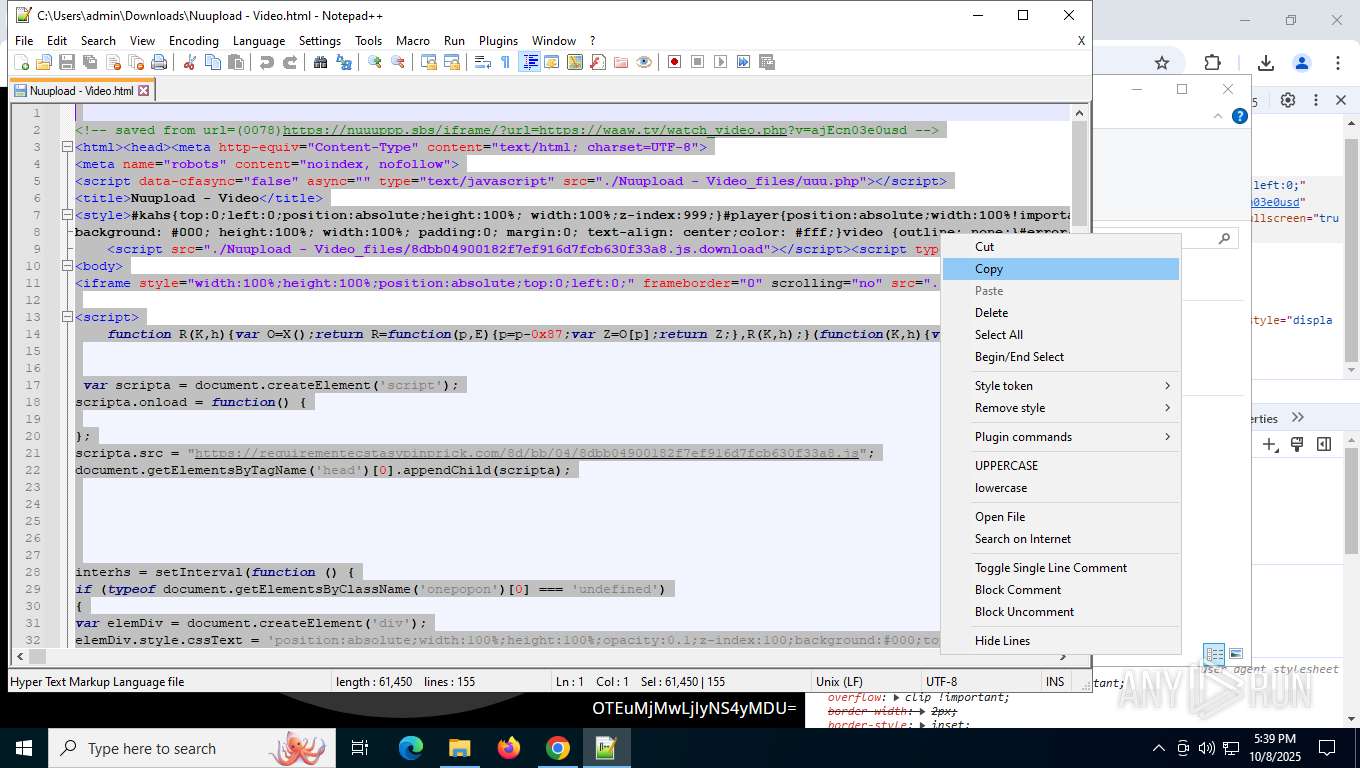The width and height of the screenshot is (1360, 768).
Task: Open the nuuuppp.sbs URL link on line 2
Action: 535,130
